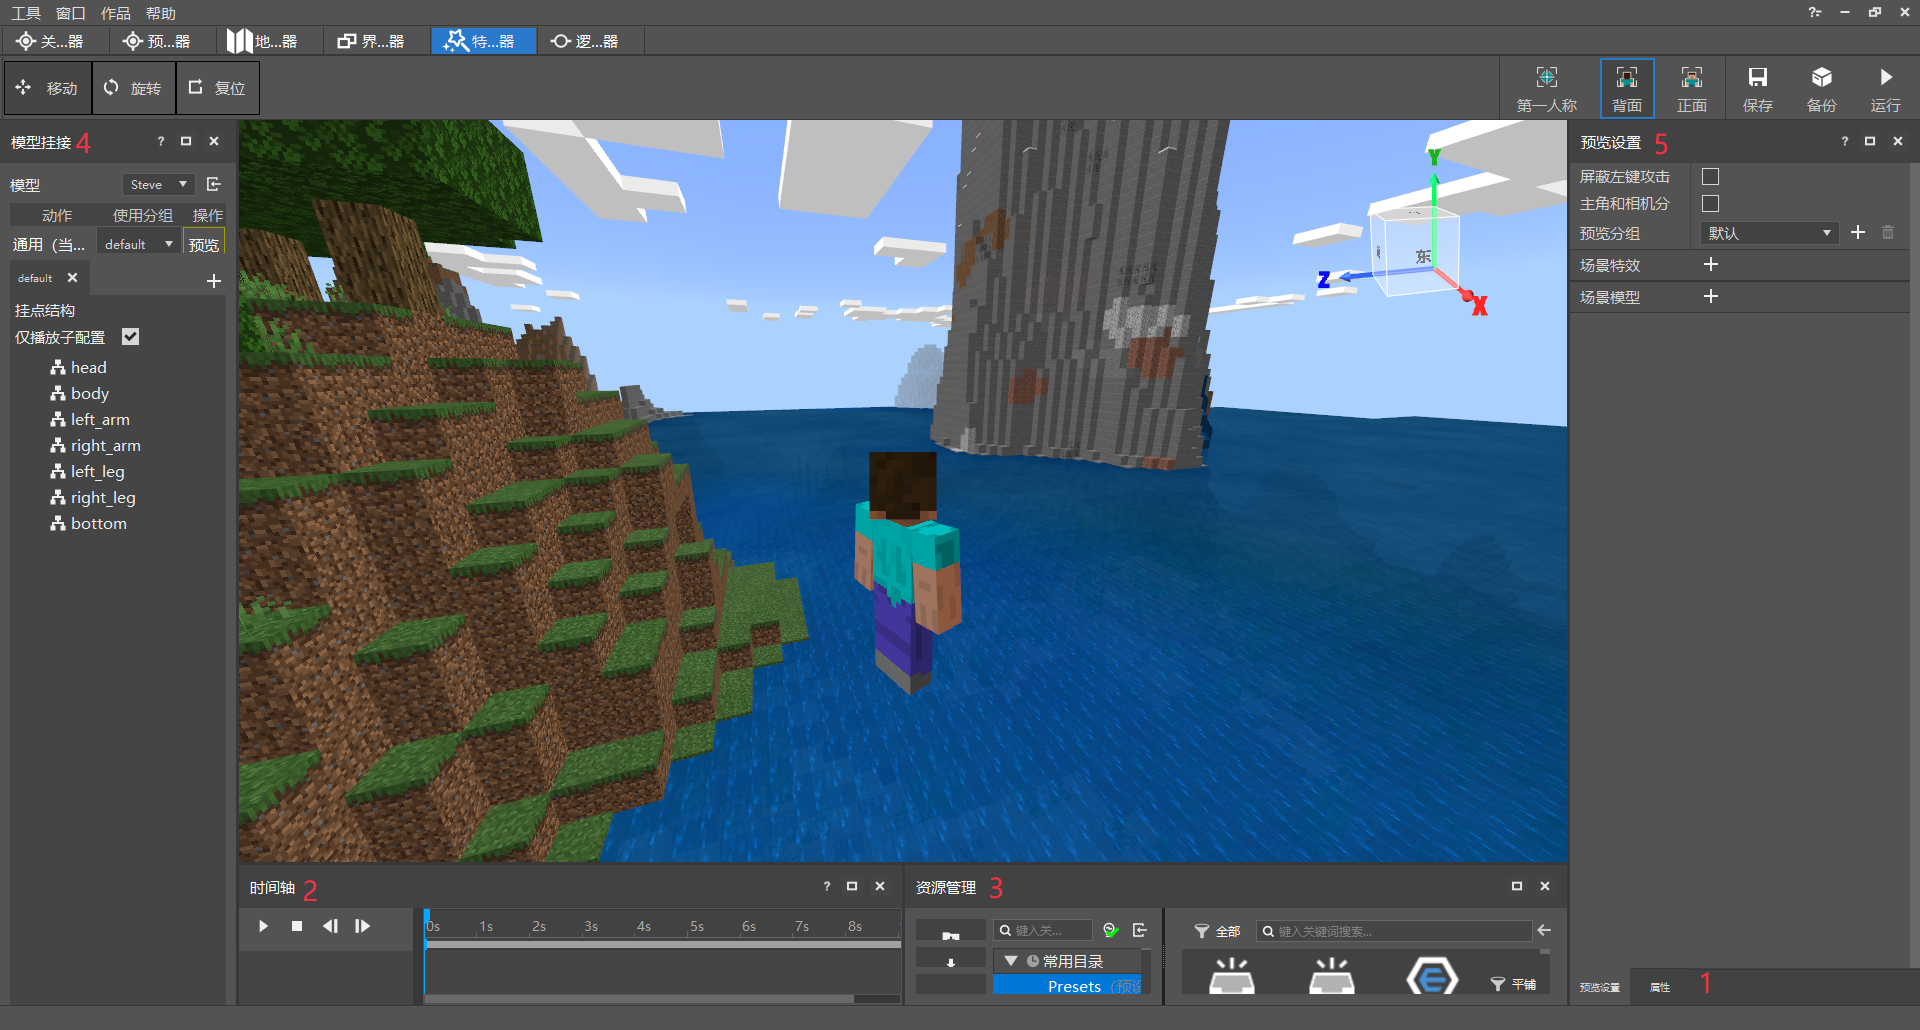Open help for 模型挂接 panel
This screenshot has height=1030, width=1920.
[x=161, y=142]
